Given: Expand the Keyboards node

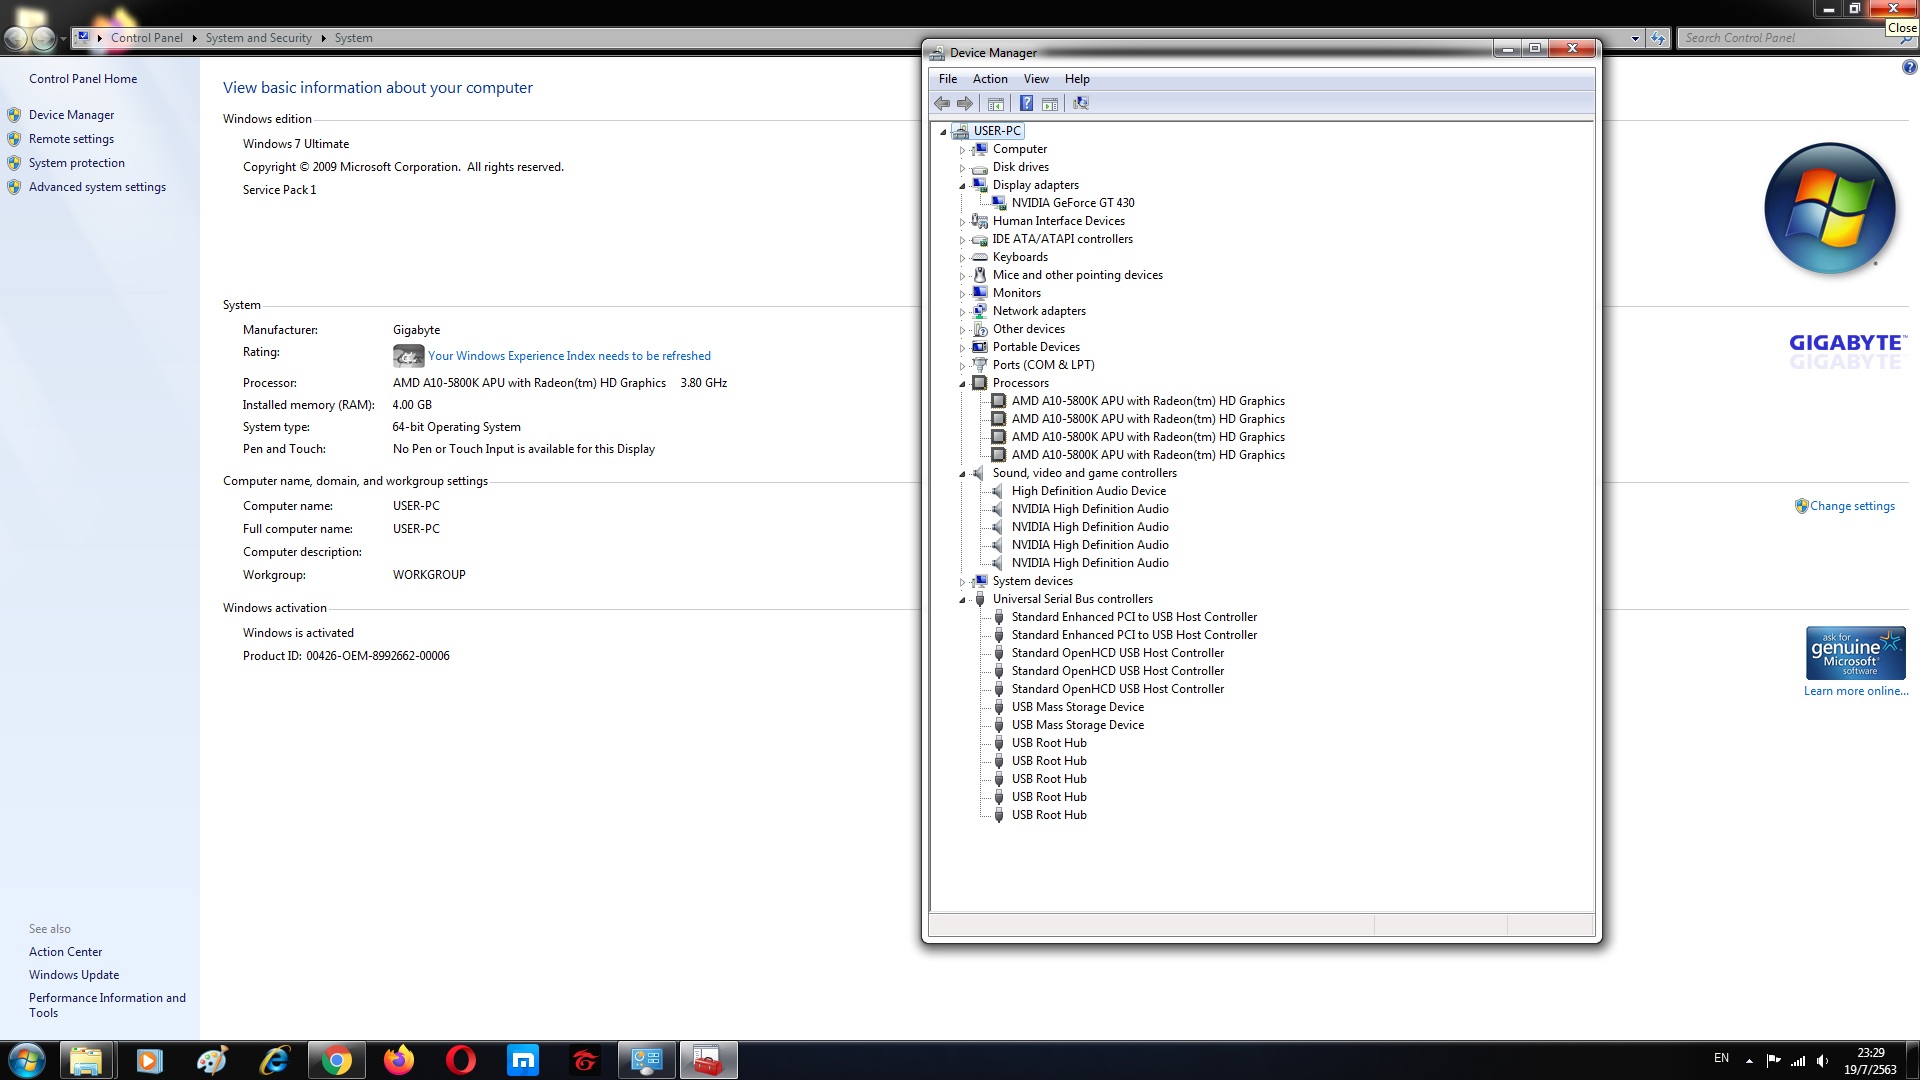Looking at the screenshot, I should 962,258.
